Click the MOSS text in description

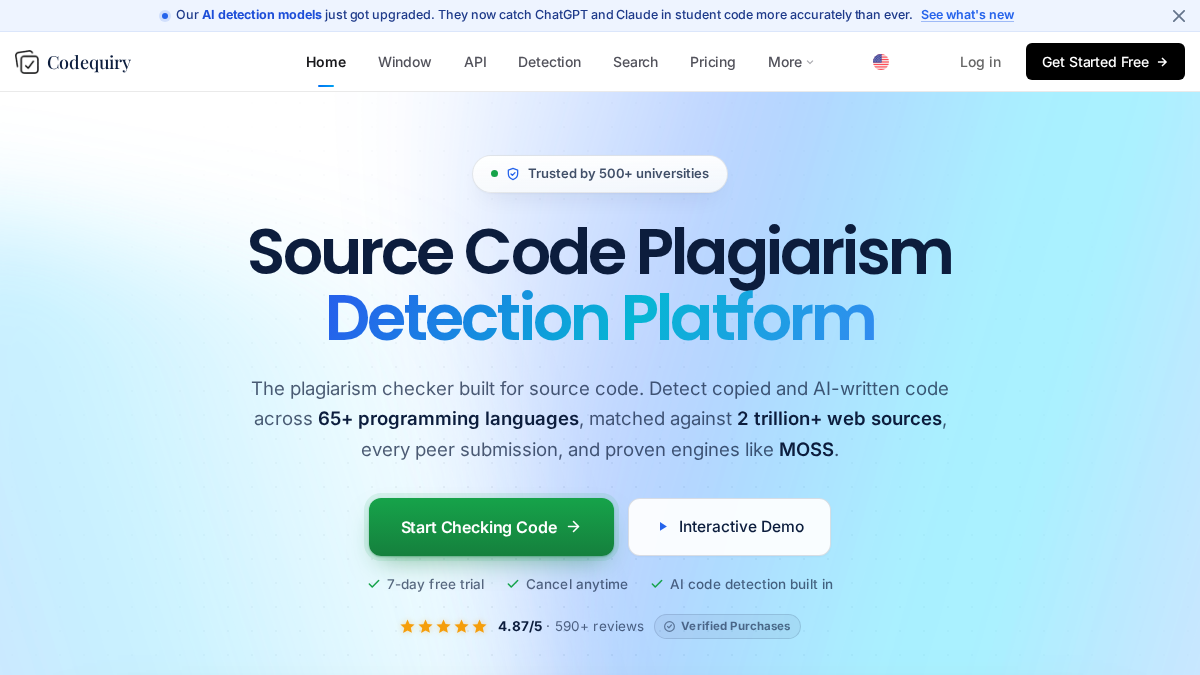pos(806,450)
